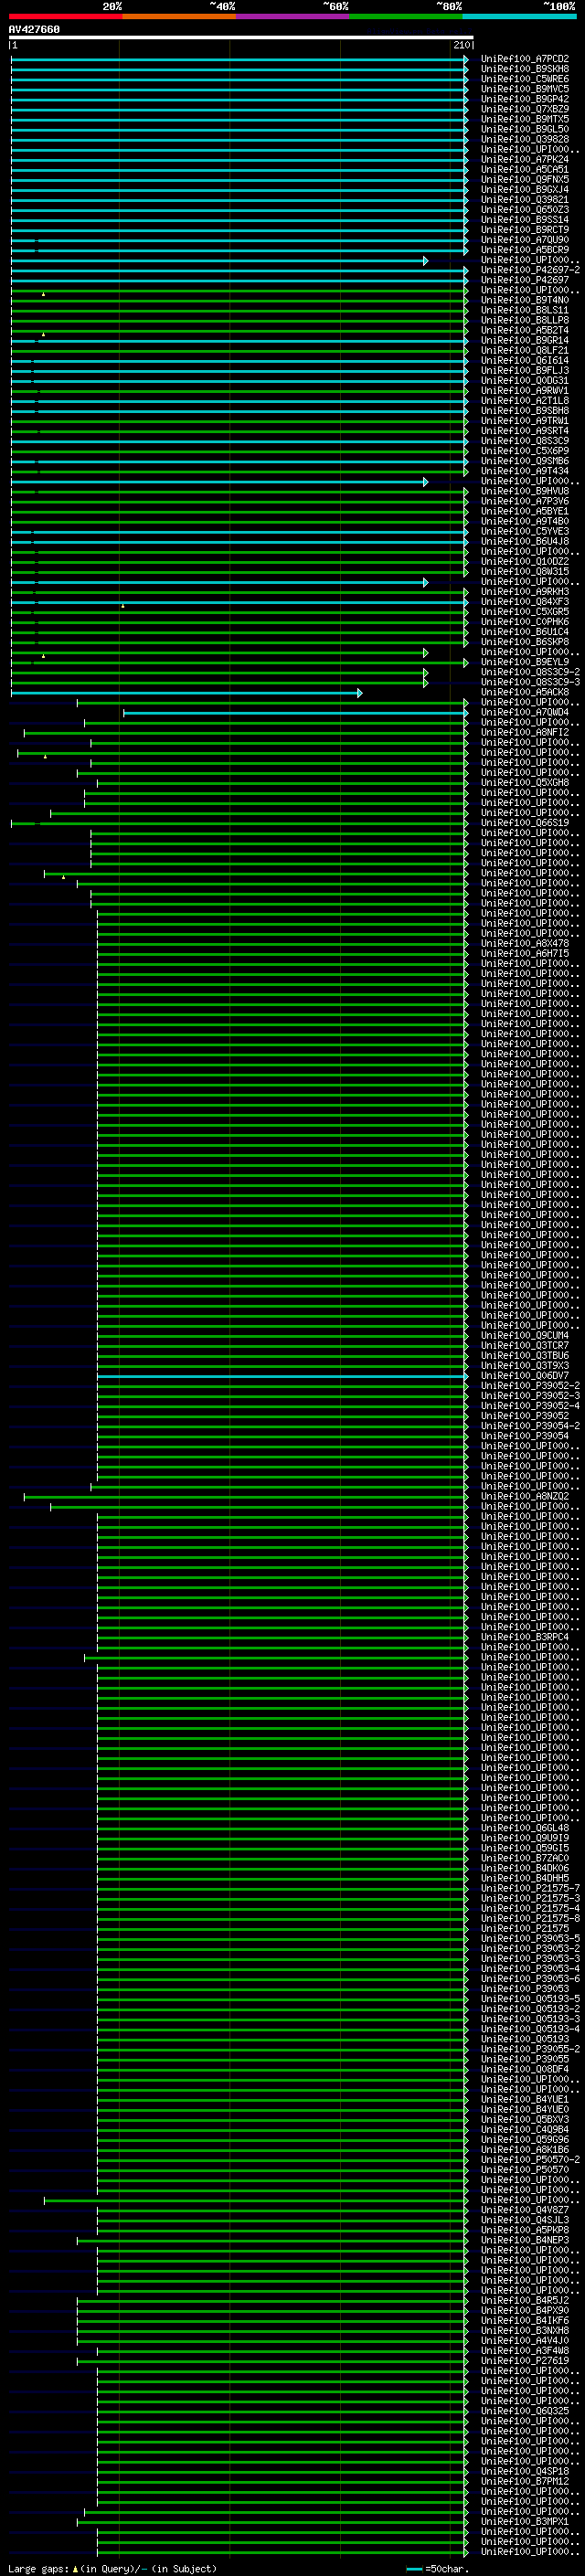Open hit UniRef100_A7PCD2

tap(525, 59)
